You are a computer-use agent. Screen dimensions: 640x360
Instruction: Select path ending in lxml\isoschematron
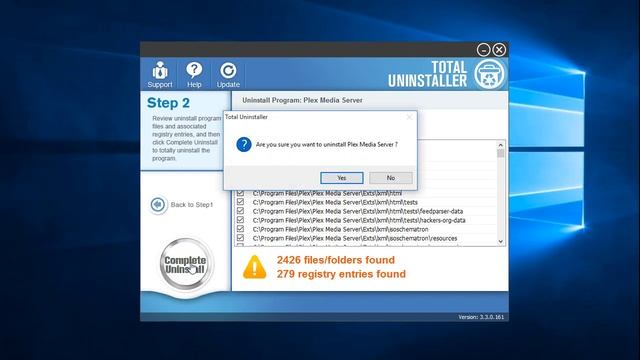[340, 229]
